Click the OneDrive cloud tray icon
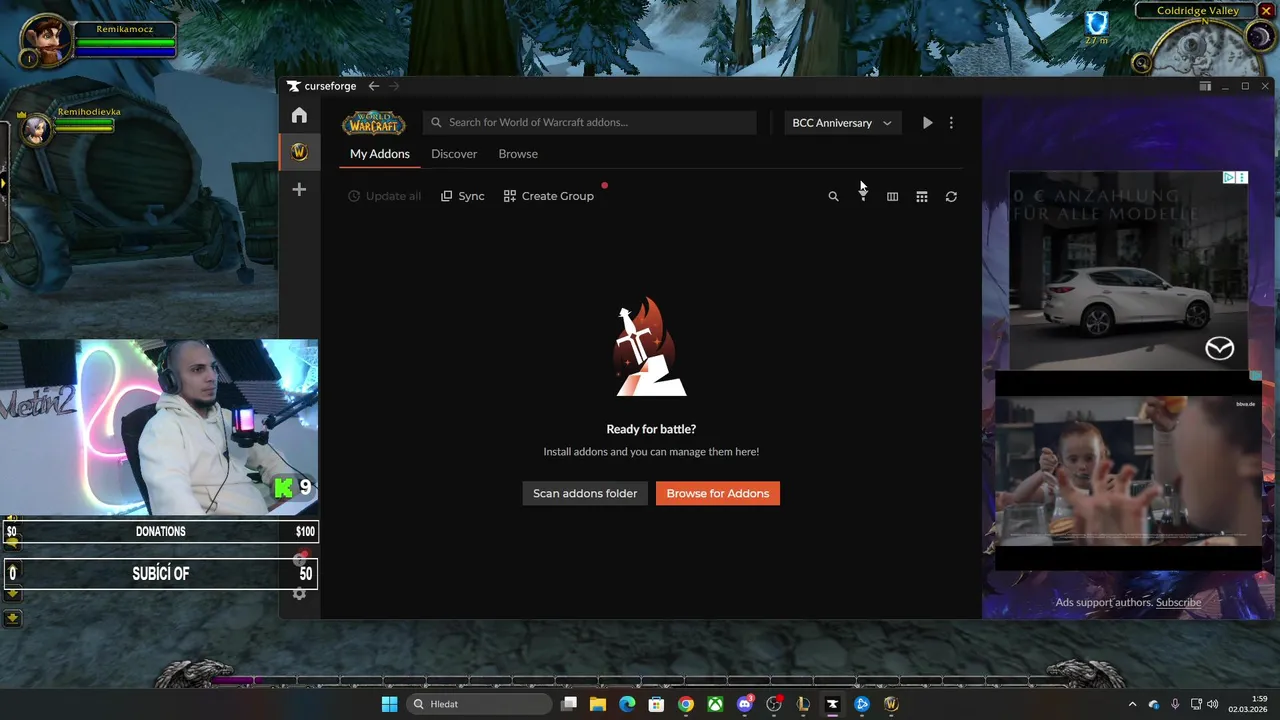This screenshot has width=1280, height=720. (x=1154, y=704)
